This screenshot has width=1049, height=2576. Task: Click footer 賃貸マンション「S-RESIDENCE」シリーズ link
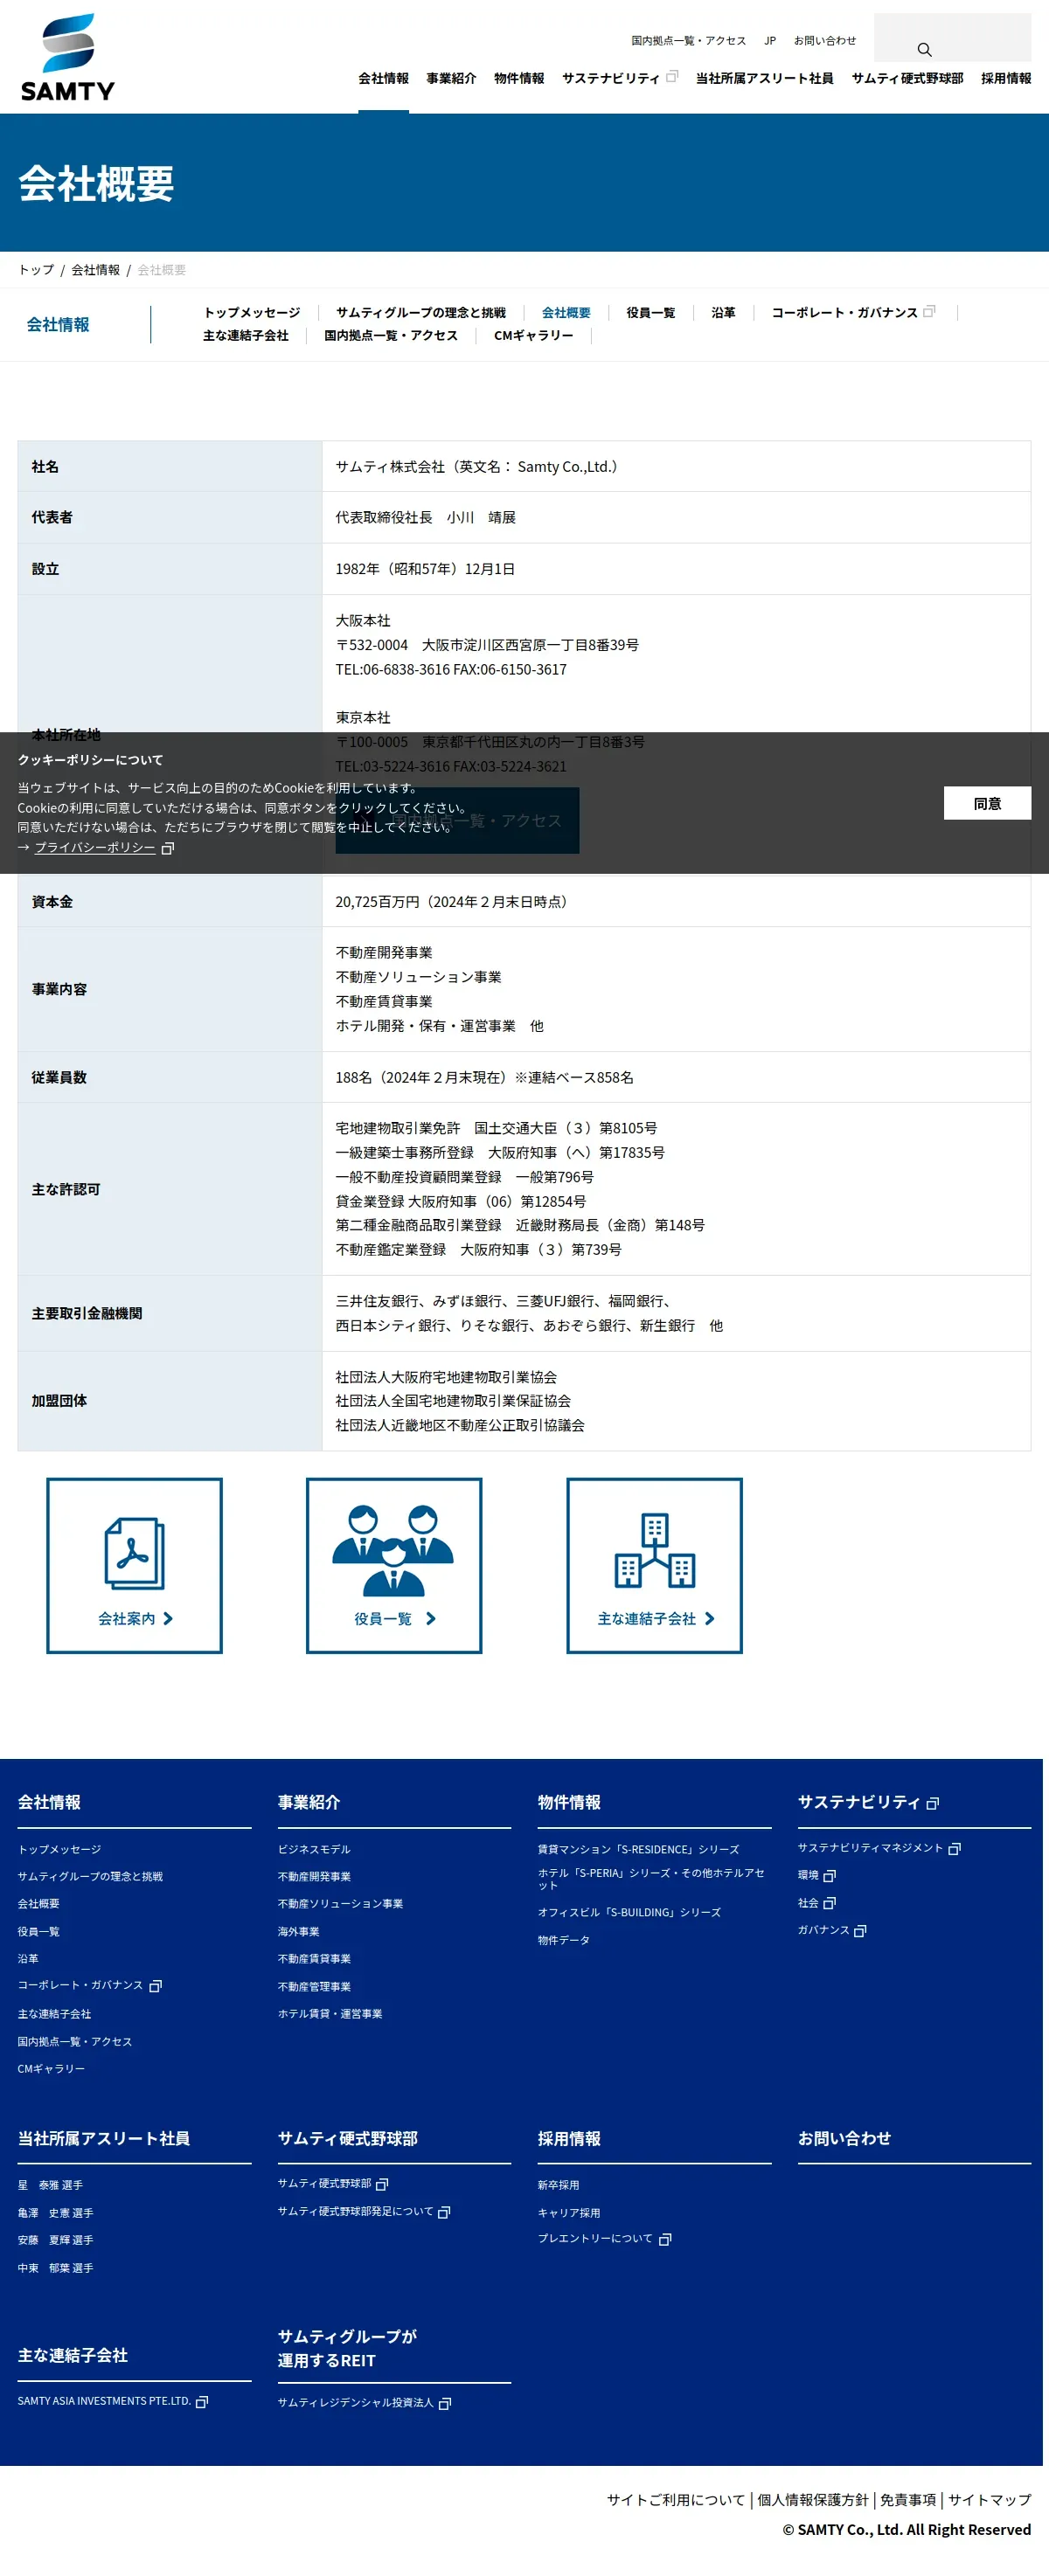click(639, 1849)
